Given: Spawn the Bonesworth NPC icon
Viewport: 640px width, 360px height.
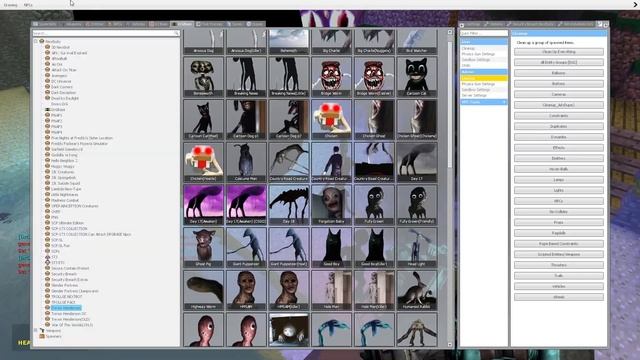Looking at the screenshot, I should tap(203, 77).
